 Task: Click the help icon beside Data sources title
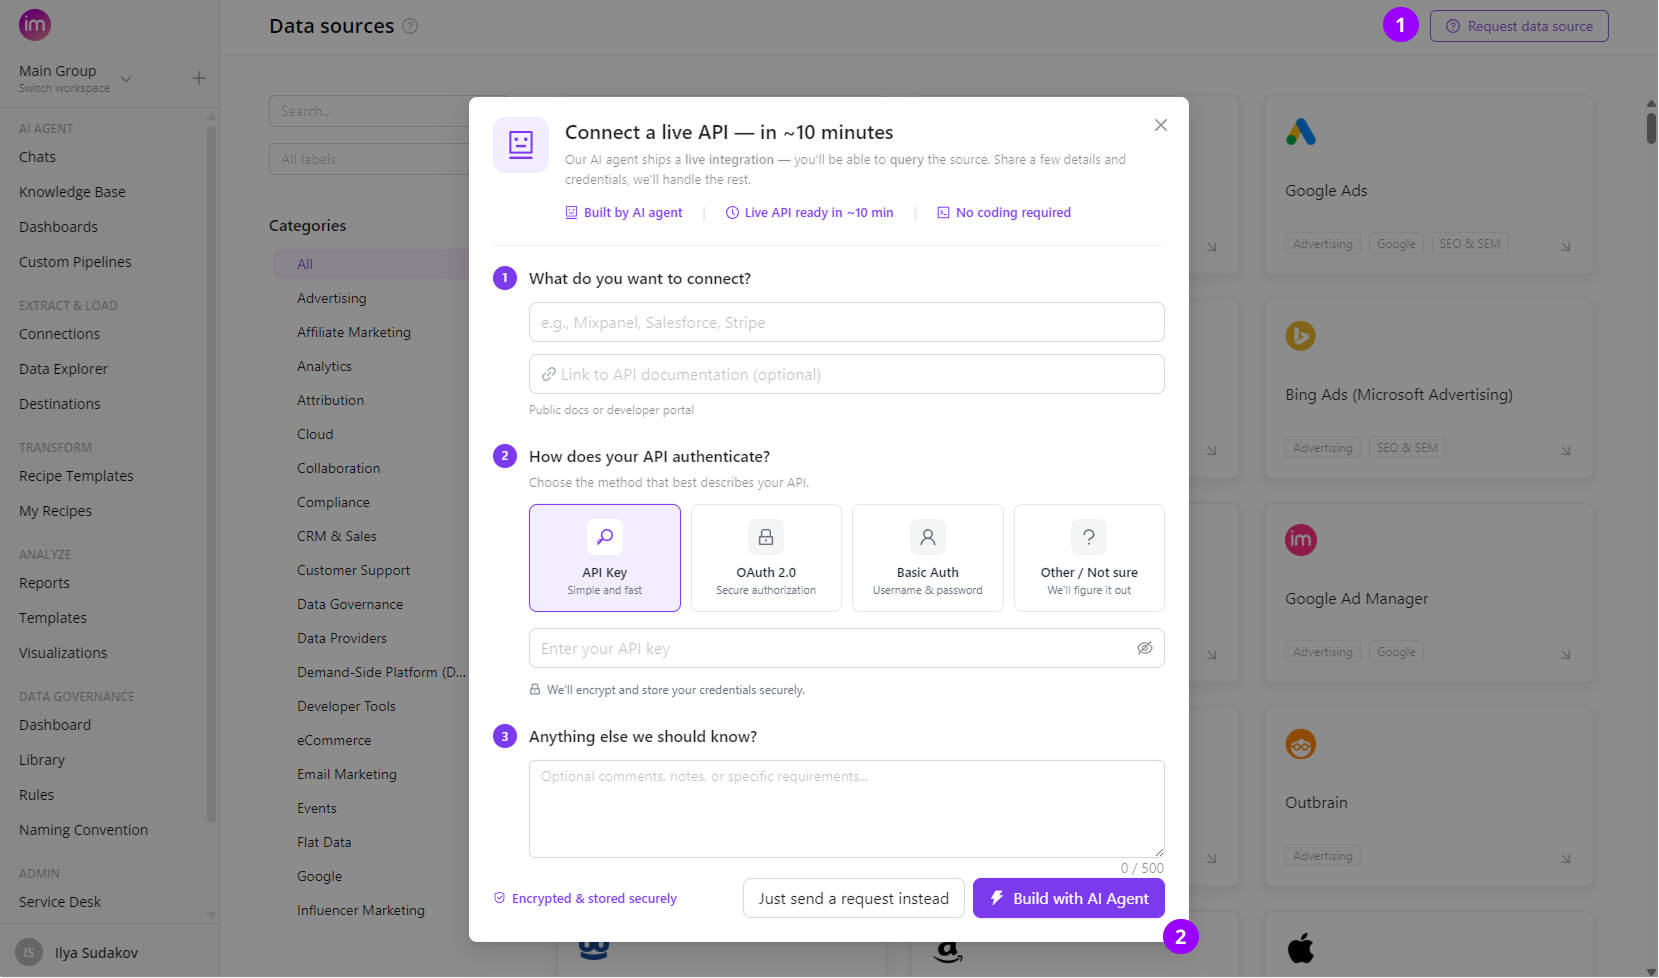410,26
